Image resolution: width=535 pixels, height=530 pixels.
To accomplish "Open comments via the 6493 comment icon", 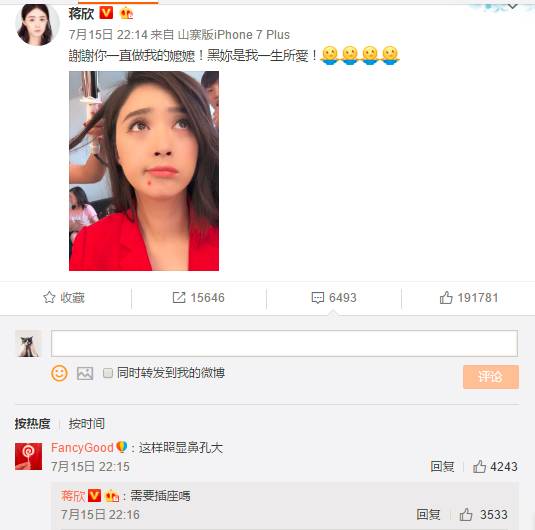I will coord(318,298).
